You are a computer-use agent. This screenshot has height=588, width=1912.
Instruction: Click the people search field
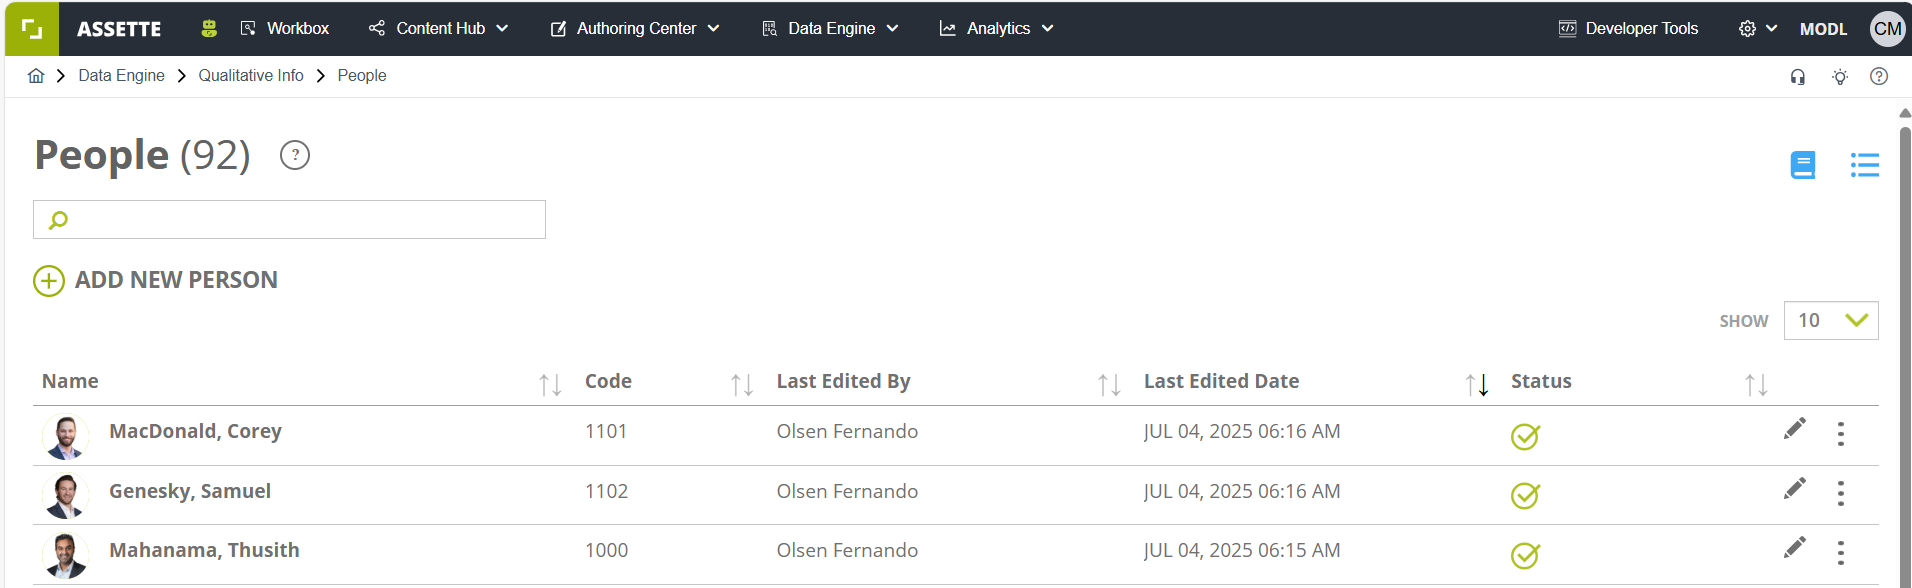(x=289, y=220)
